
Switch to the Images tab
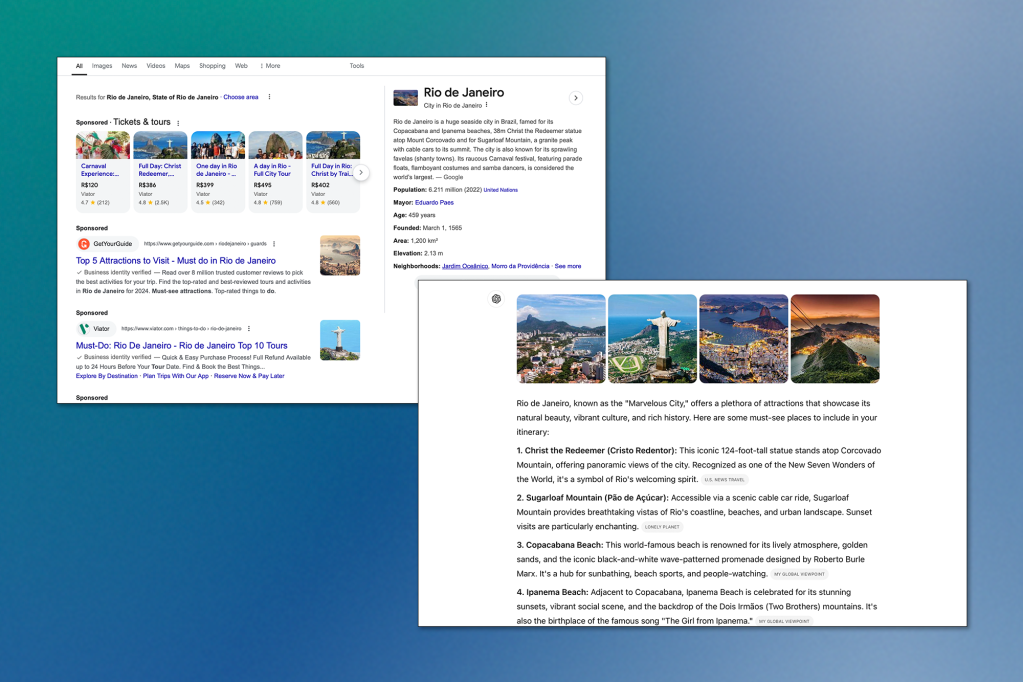point(102,66)
